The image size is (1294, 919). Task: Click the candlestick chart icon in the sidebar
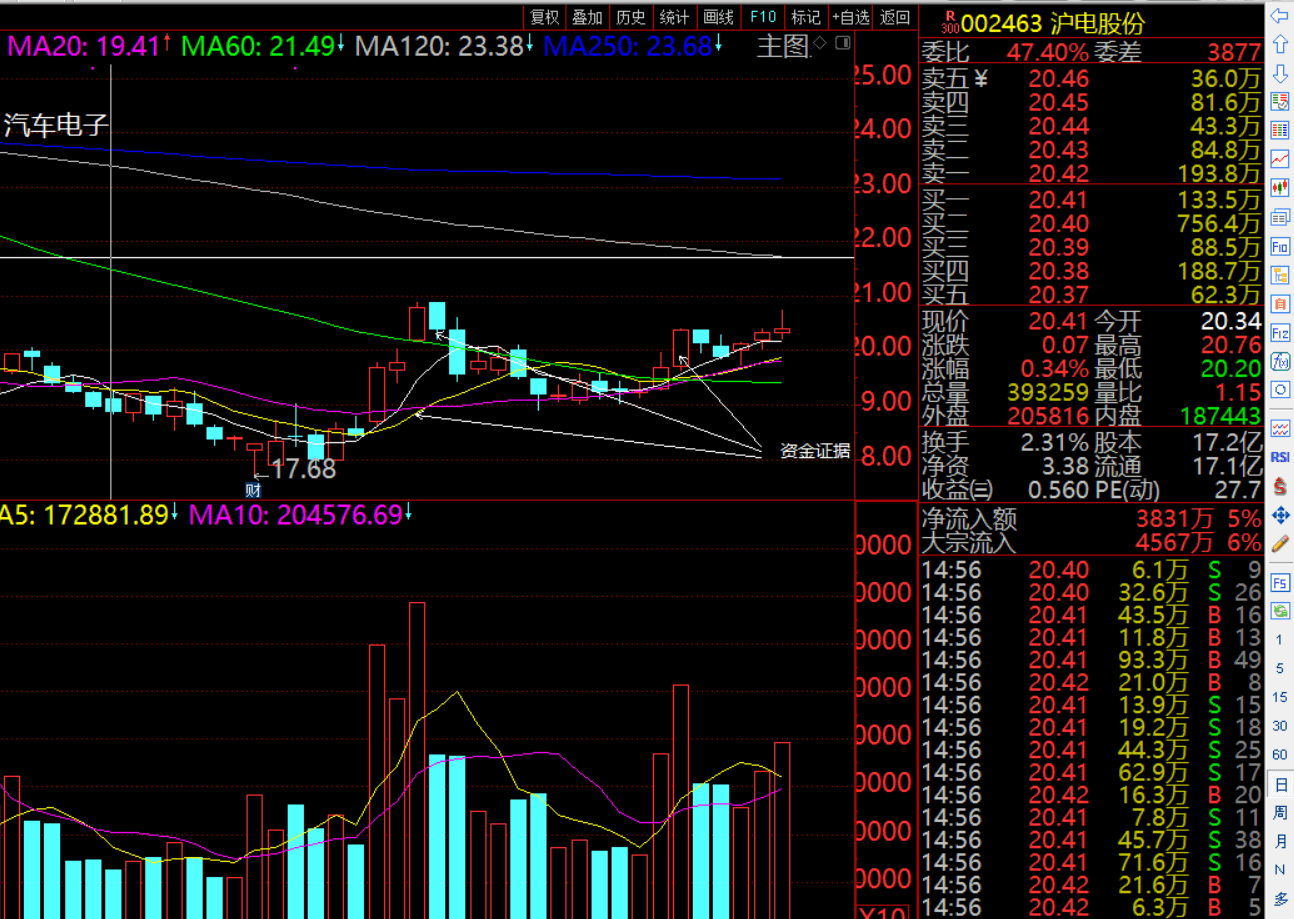1280,188
